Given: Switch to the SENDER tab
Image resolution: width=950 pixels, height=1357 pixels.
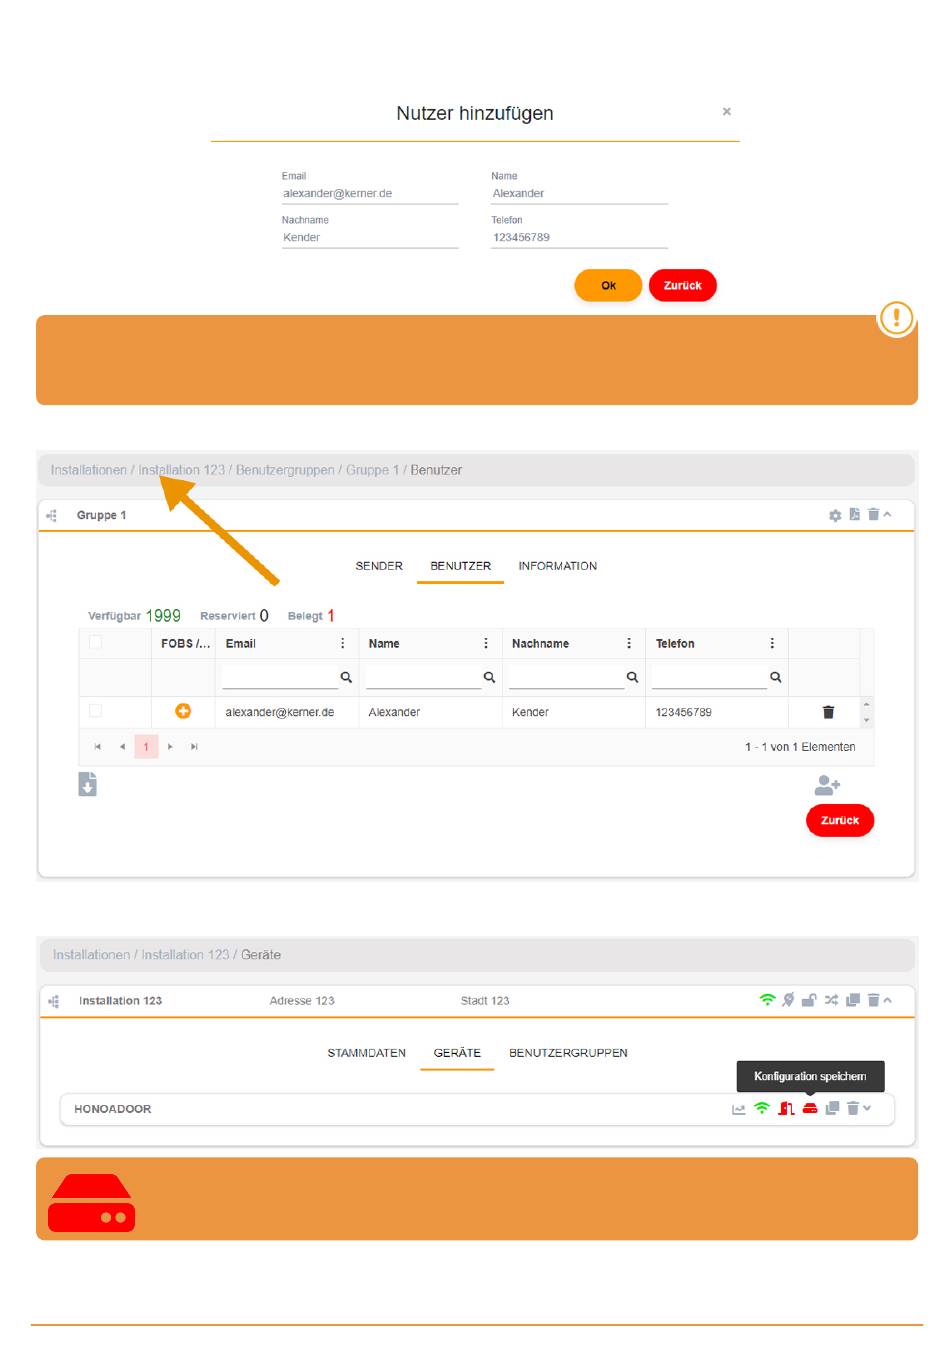Looking at the screenshot, I should coord(379,566).
